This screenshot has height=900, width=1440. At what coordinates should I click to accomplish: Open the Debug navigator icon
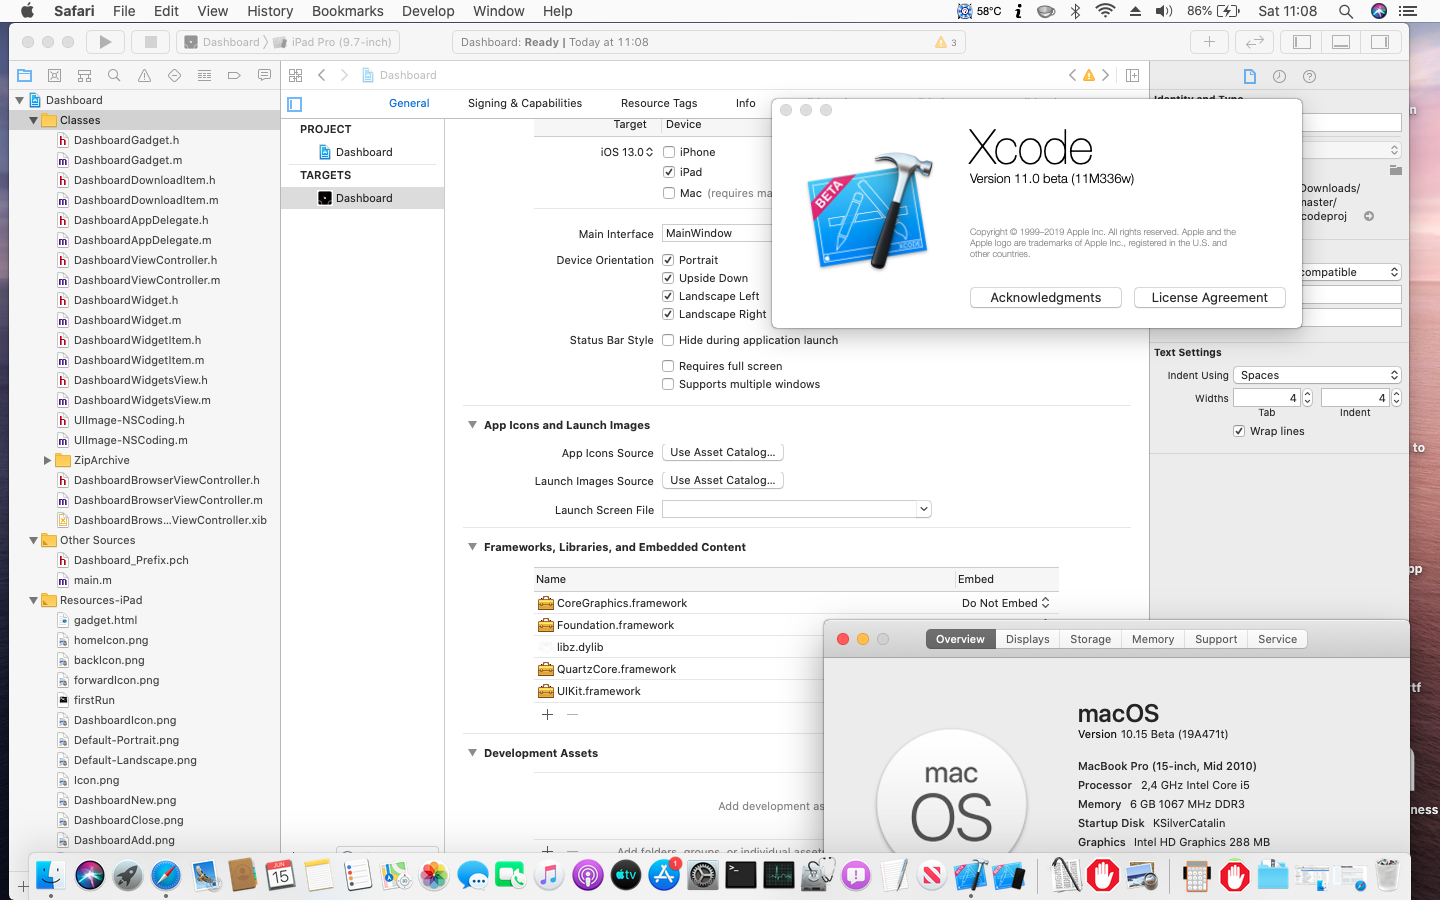click(204, 75)
